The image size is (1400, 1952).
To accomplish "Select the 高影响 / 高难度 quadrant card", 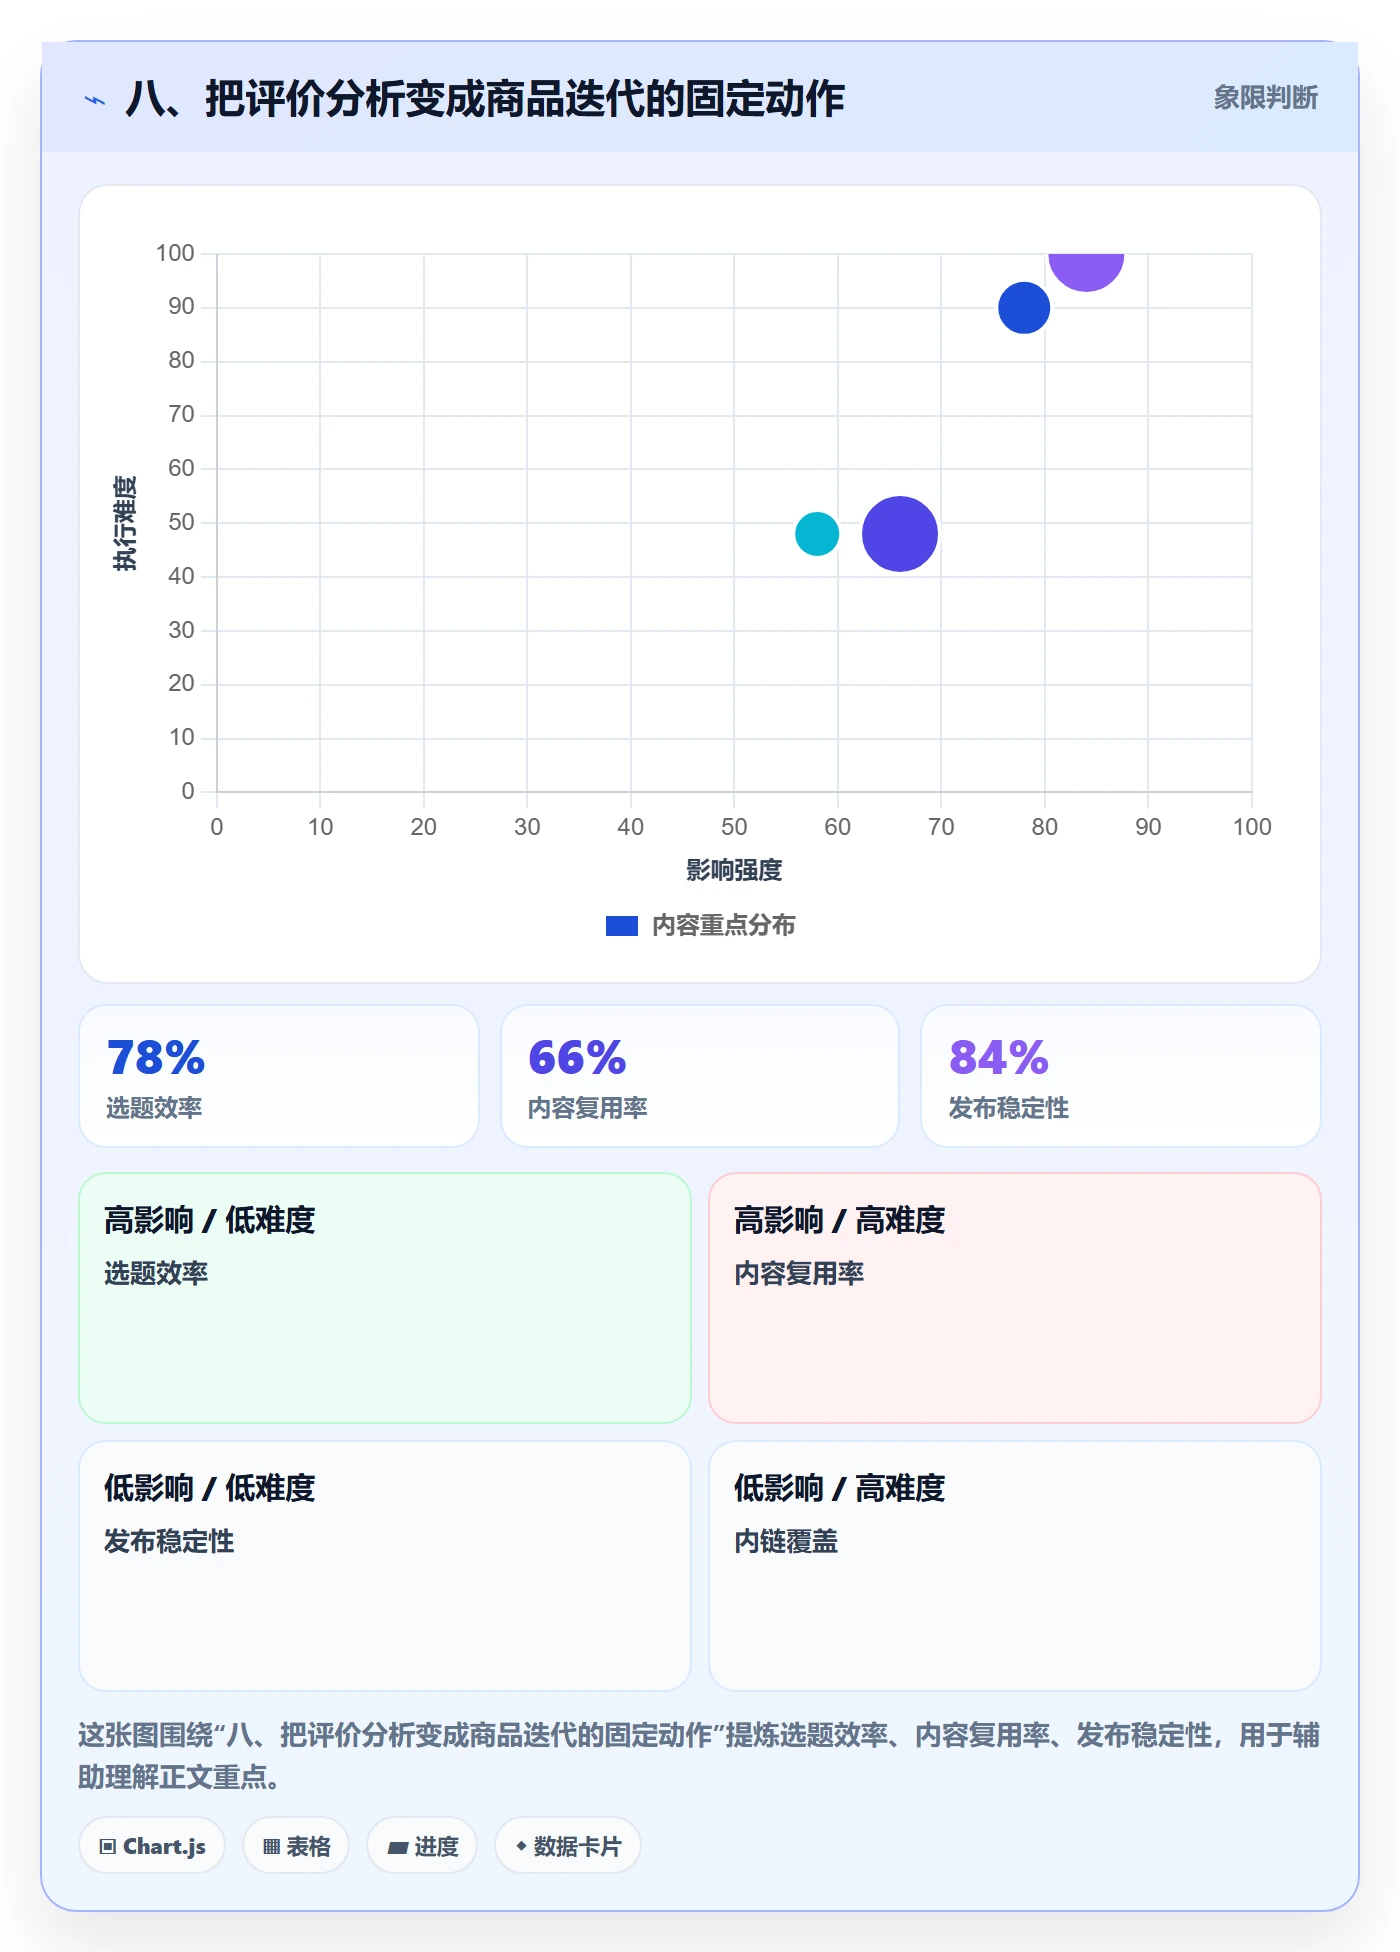I will [1015, 1298].
